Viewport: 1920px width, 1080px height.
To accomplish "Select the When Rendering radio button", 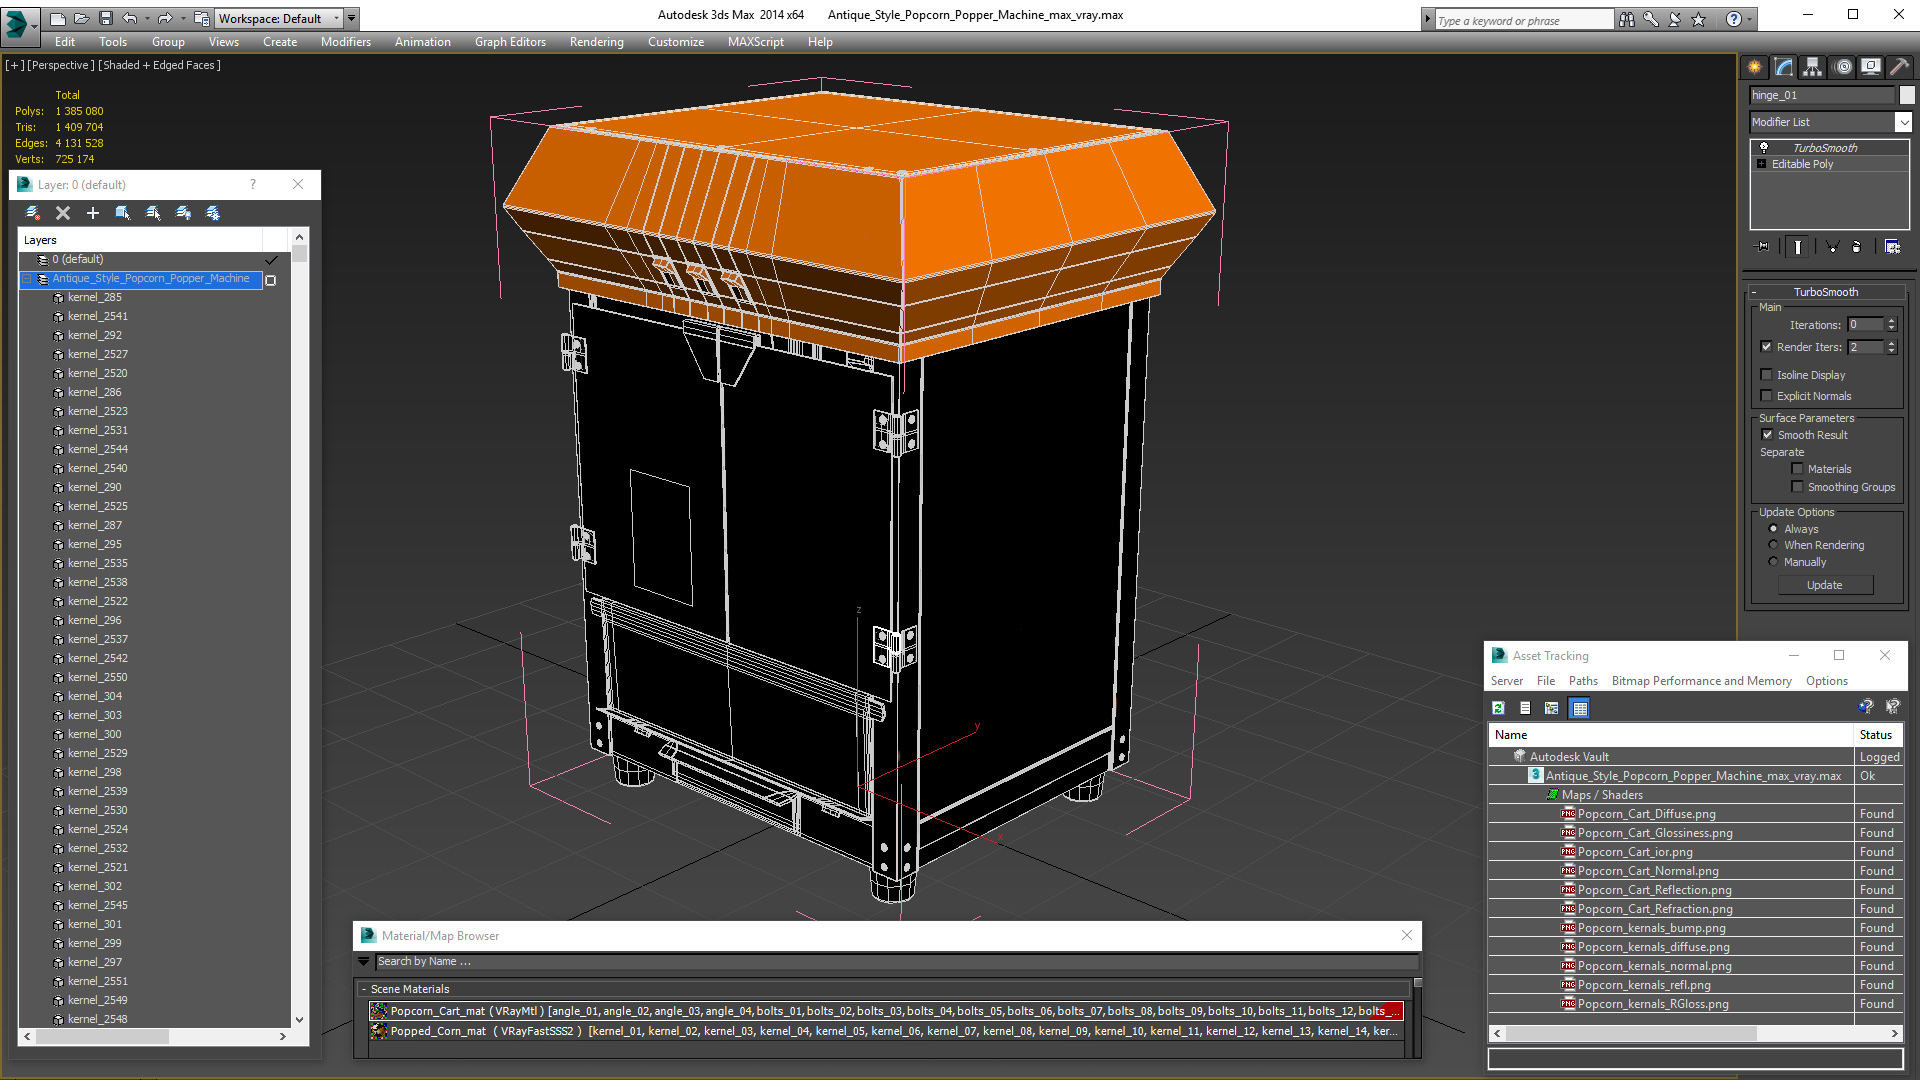I will click(x=1774, y=545).
